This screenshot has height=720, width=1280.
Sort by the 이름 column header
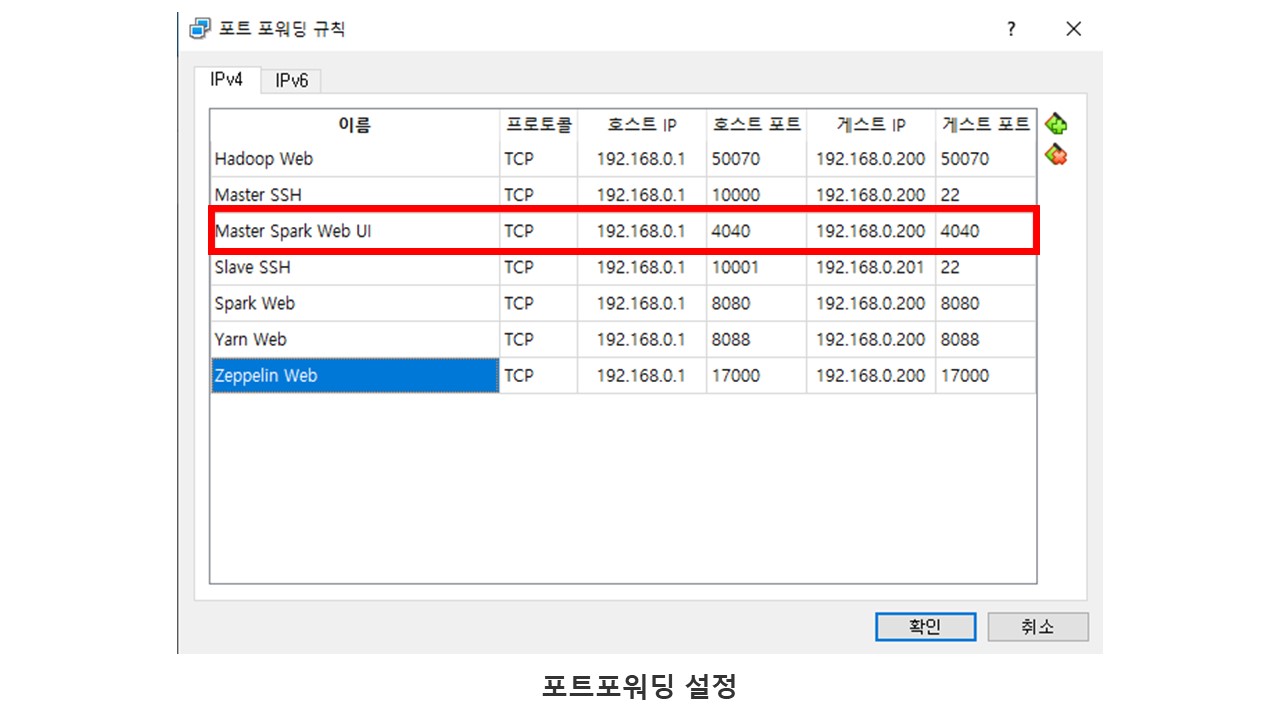pos(355,125)
